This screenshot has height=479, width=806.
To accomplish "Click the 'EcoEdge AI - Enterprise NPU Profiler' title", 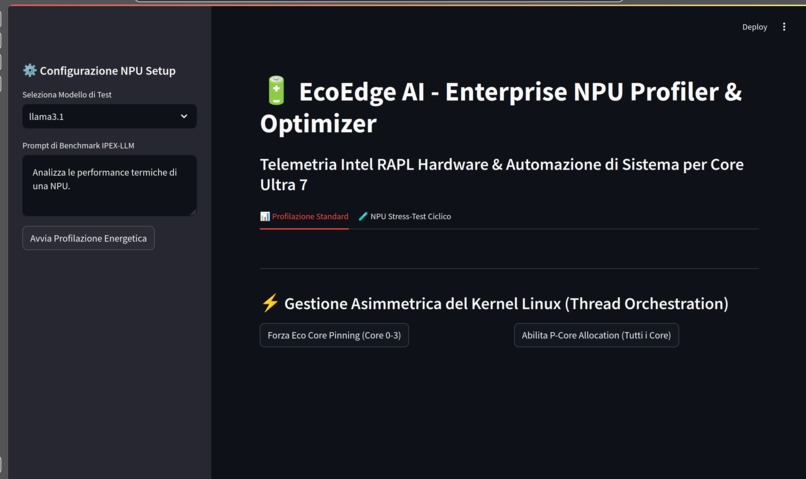I will [x=501, y=107].
